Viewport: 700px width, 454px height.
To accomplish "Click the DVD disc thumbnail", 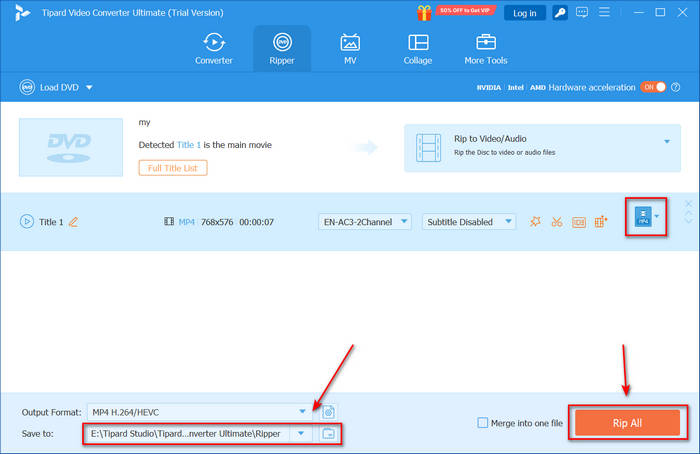I will [71, 147].
